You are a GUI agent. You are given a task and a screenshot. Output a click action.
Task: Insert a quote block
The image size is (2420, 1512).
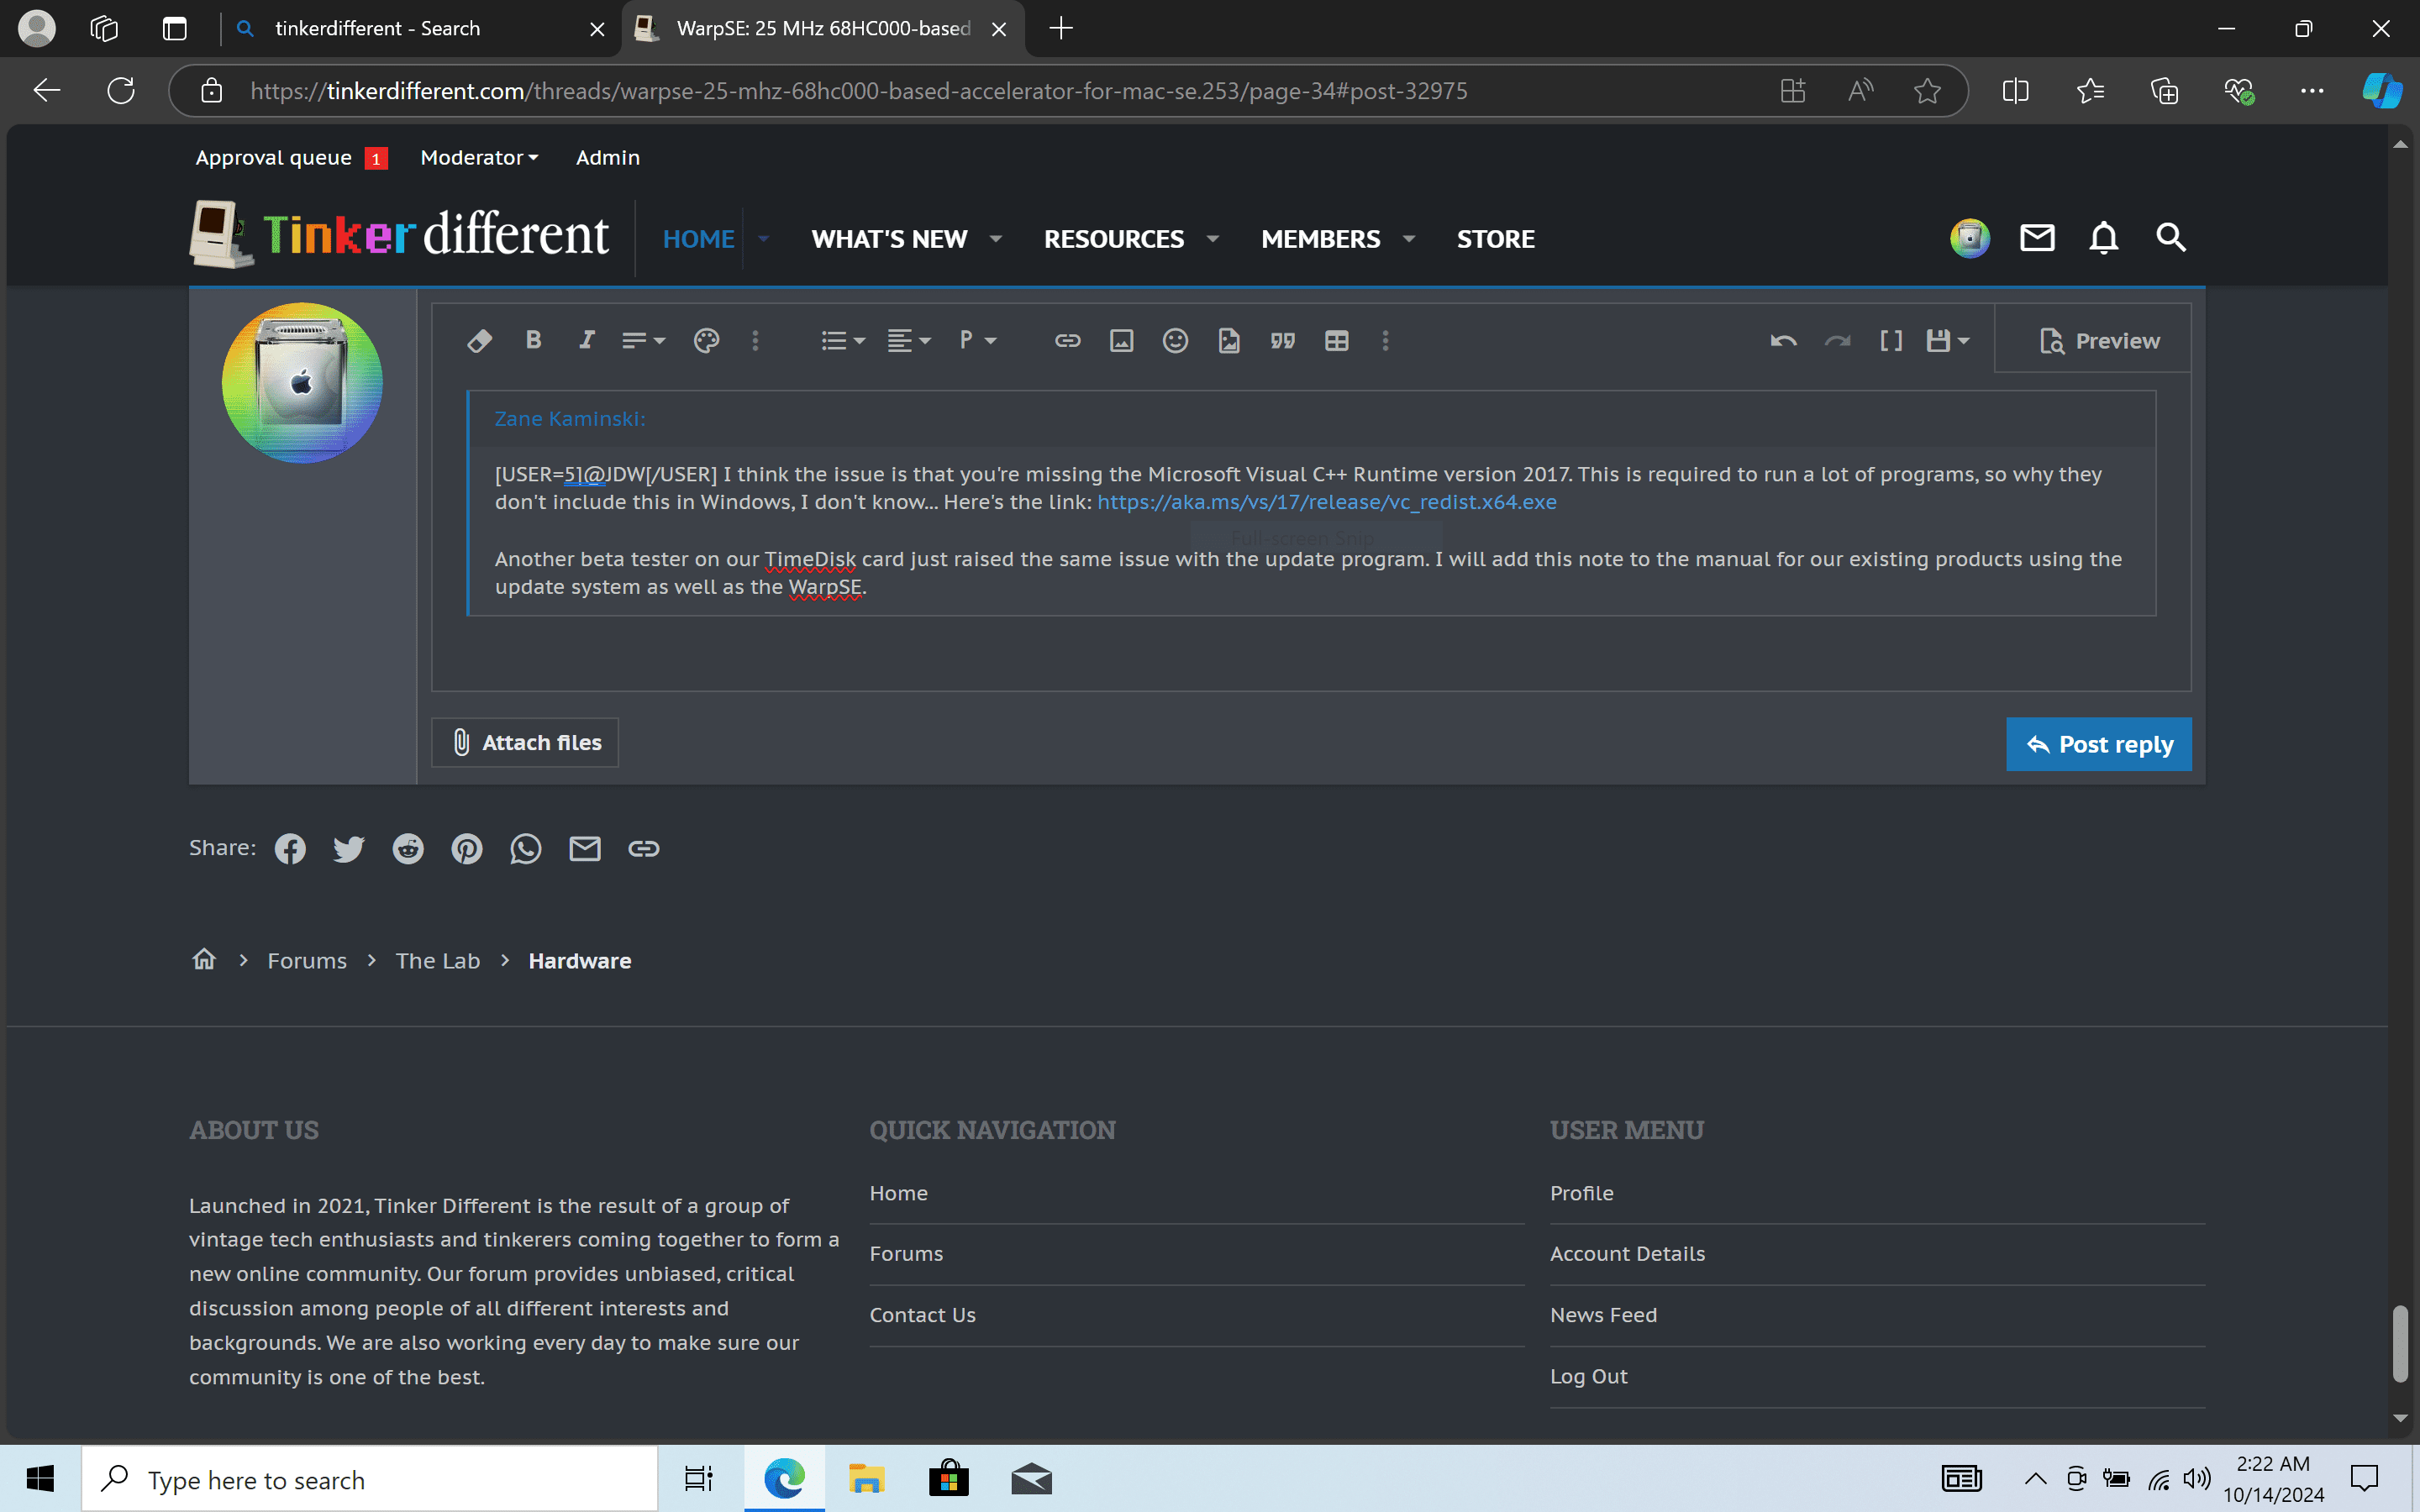[1283, 341]
